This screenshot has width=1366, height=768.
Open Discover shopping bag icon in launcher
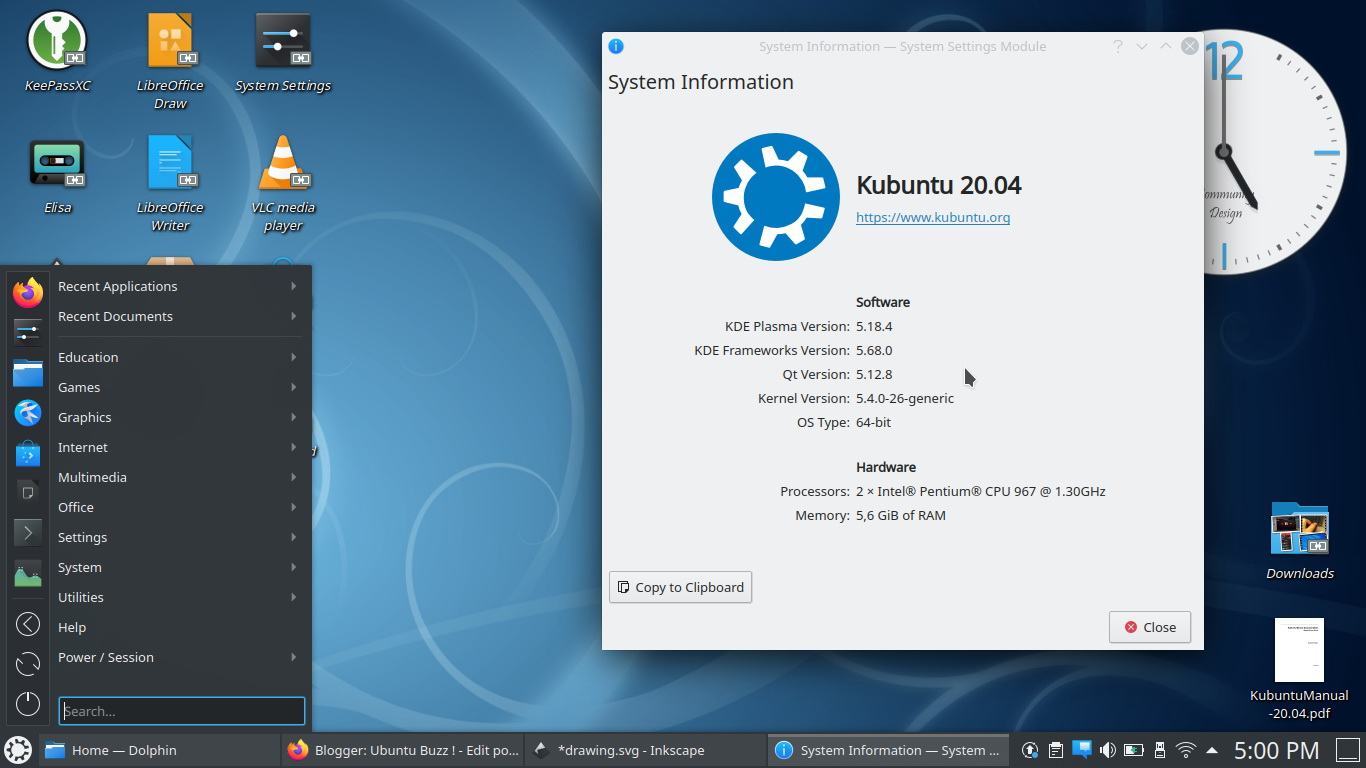28,454
